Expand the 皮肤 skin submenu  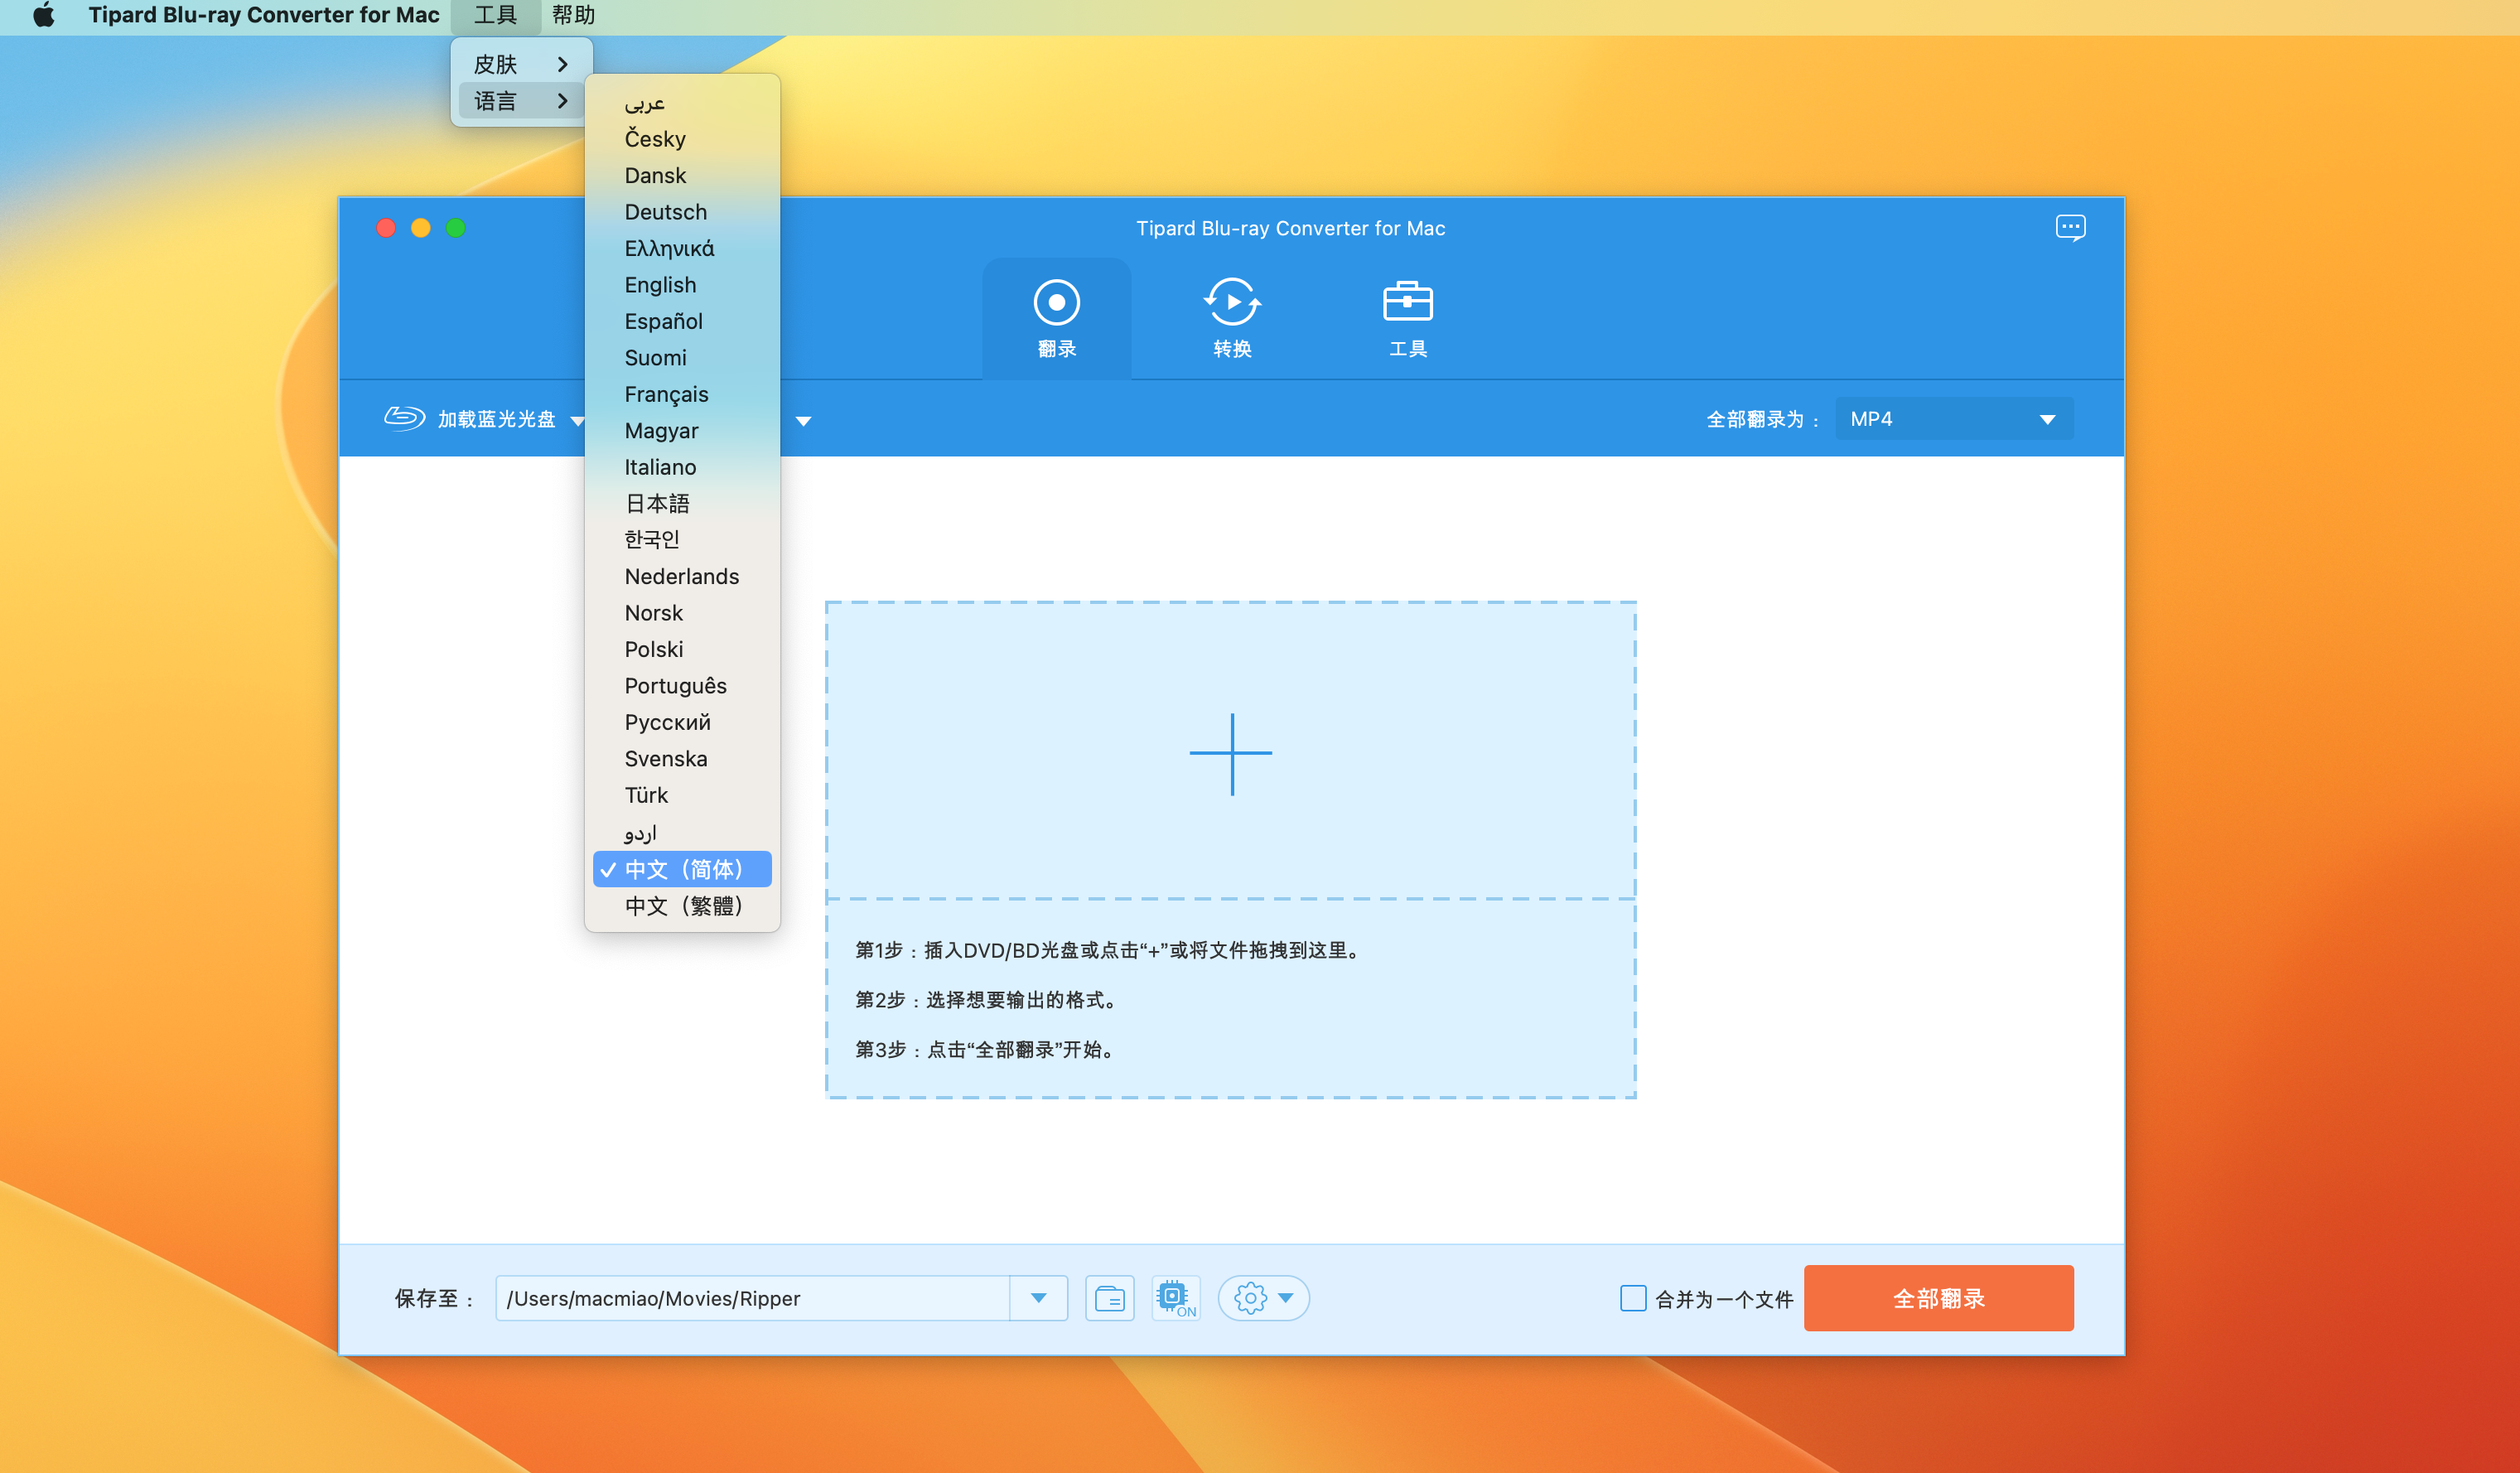tap(520, 64)
